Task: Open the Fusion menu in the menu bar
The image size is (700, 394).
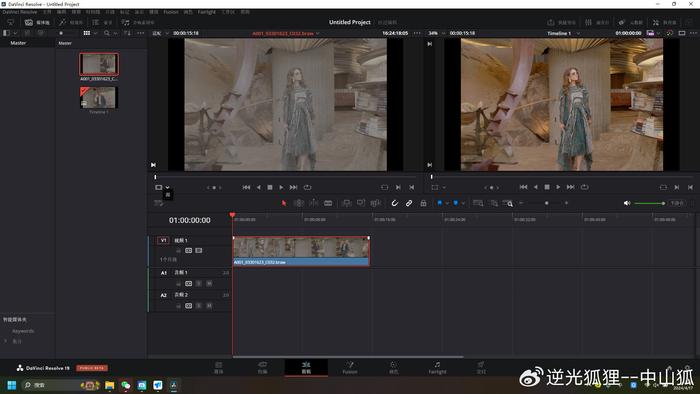Action: coord(171,12)
